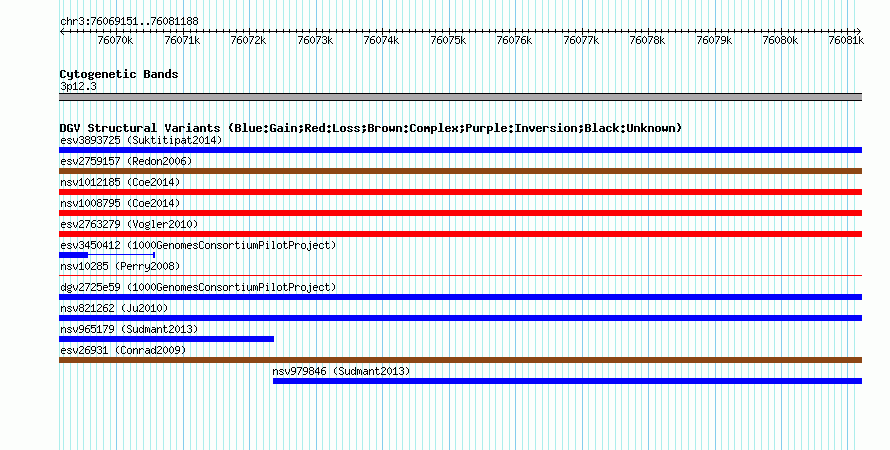The height and width of the screenshot is (450, 890).
Task: Click the thin red nsv10285 line
Action: click(x=460, y=276)
